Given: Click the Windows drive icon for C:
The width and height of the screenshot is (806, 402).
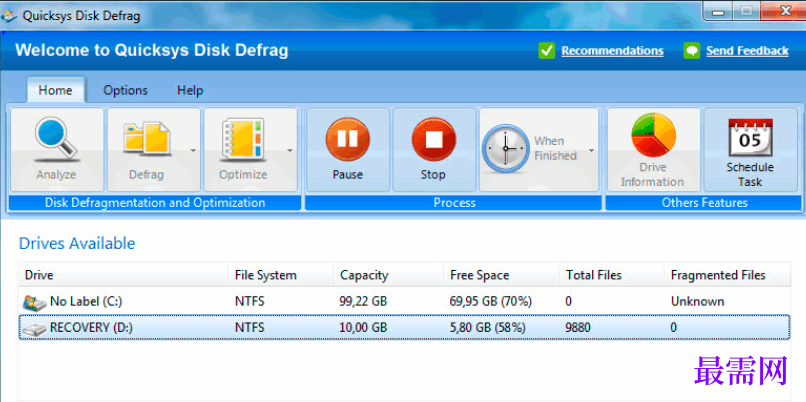Looking at the screenshot, I should click(35, 302).
